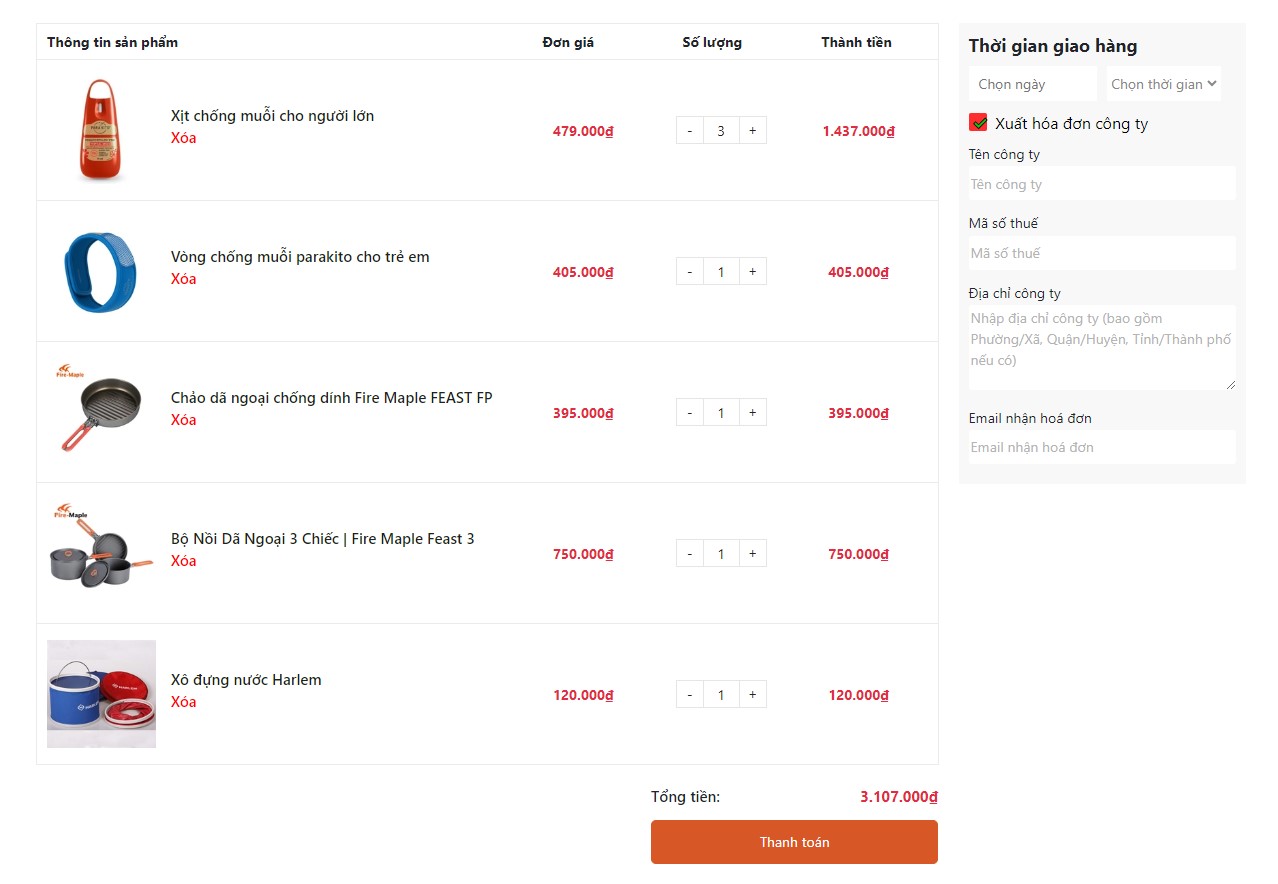Click Xóa under Vòng chống muỗi parakito

(x=183, y=279)
